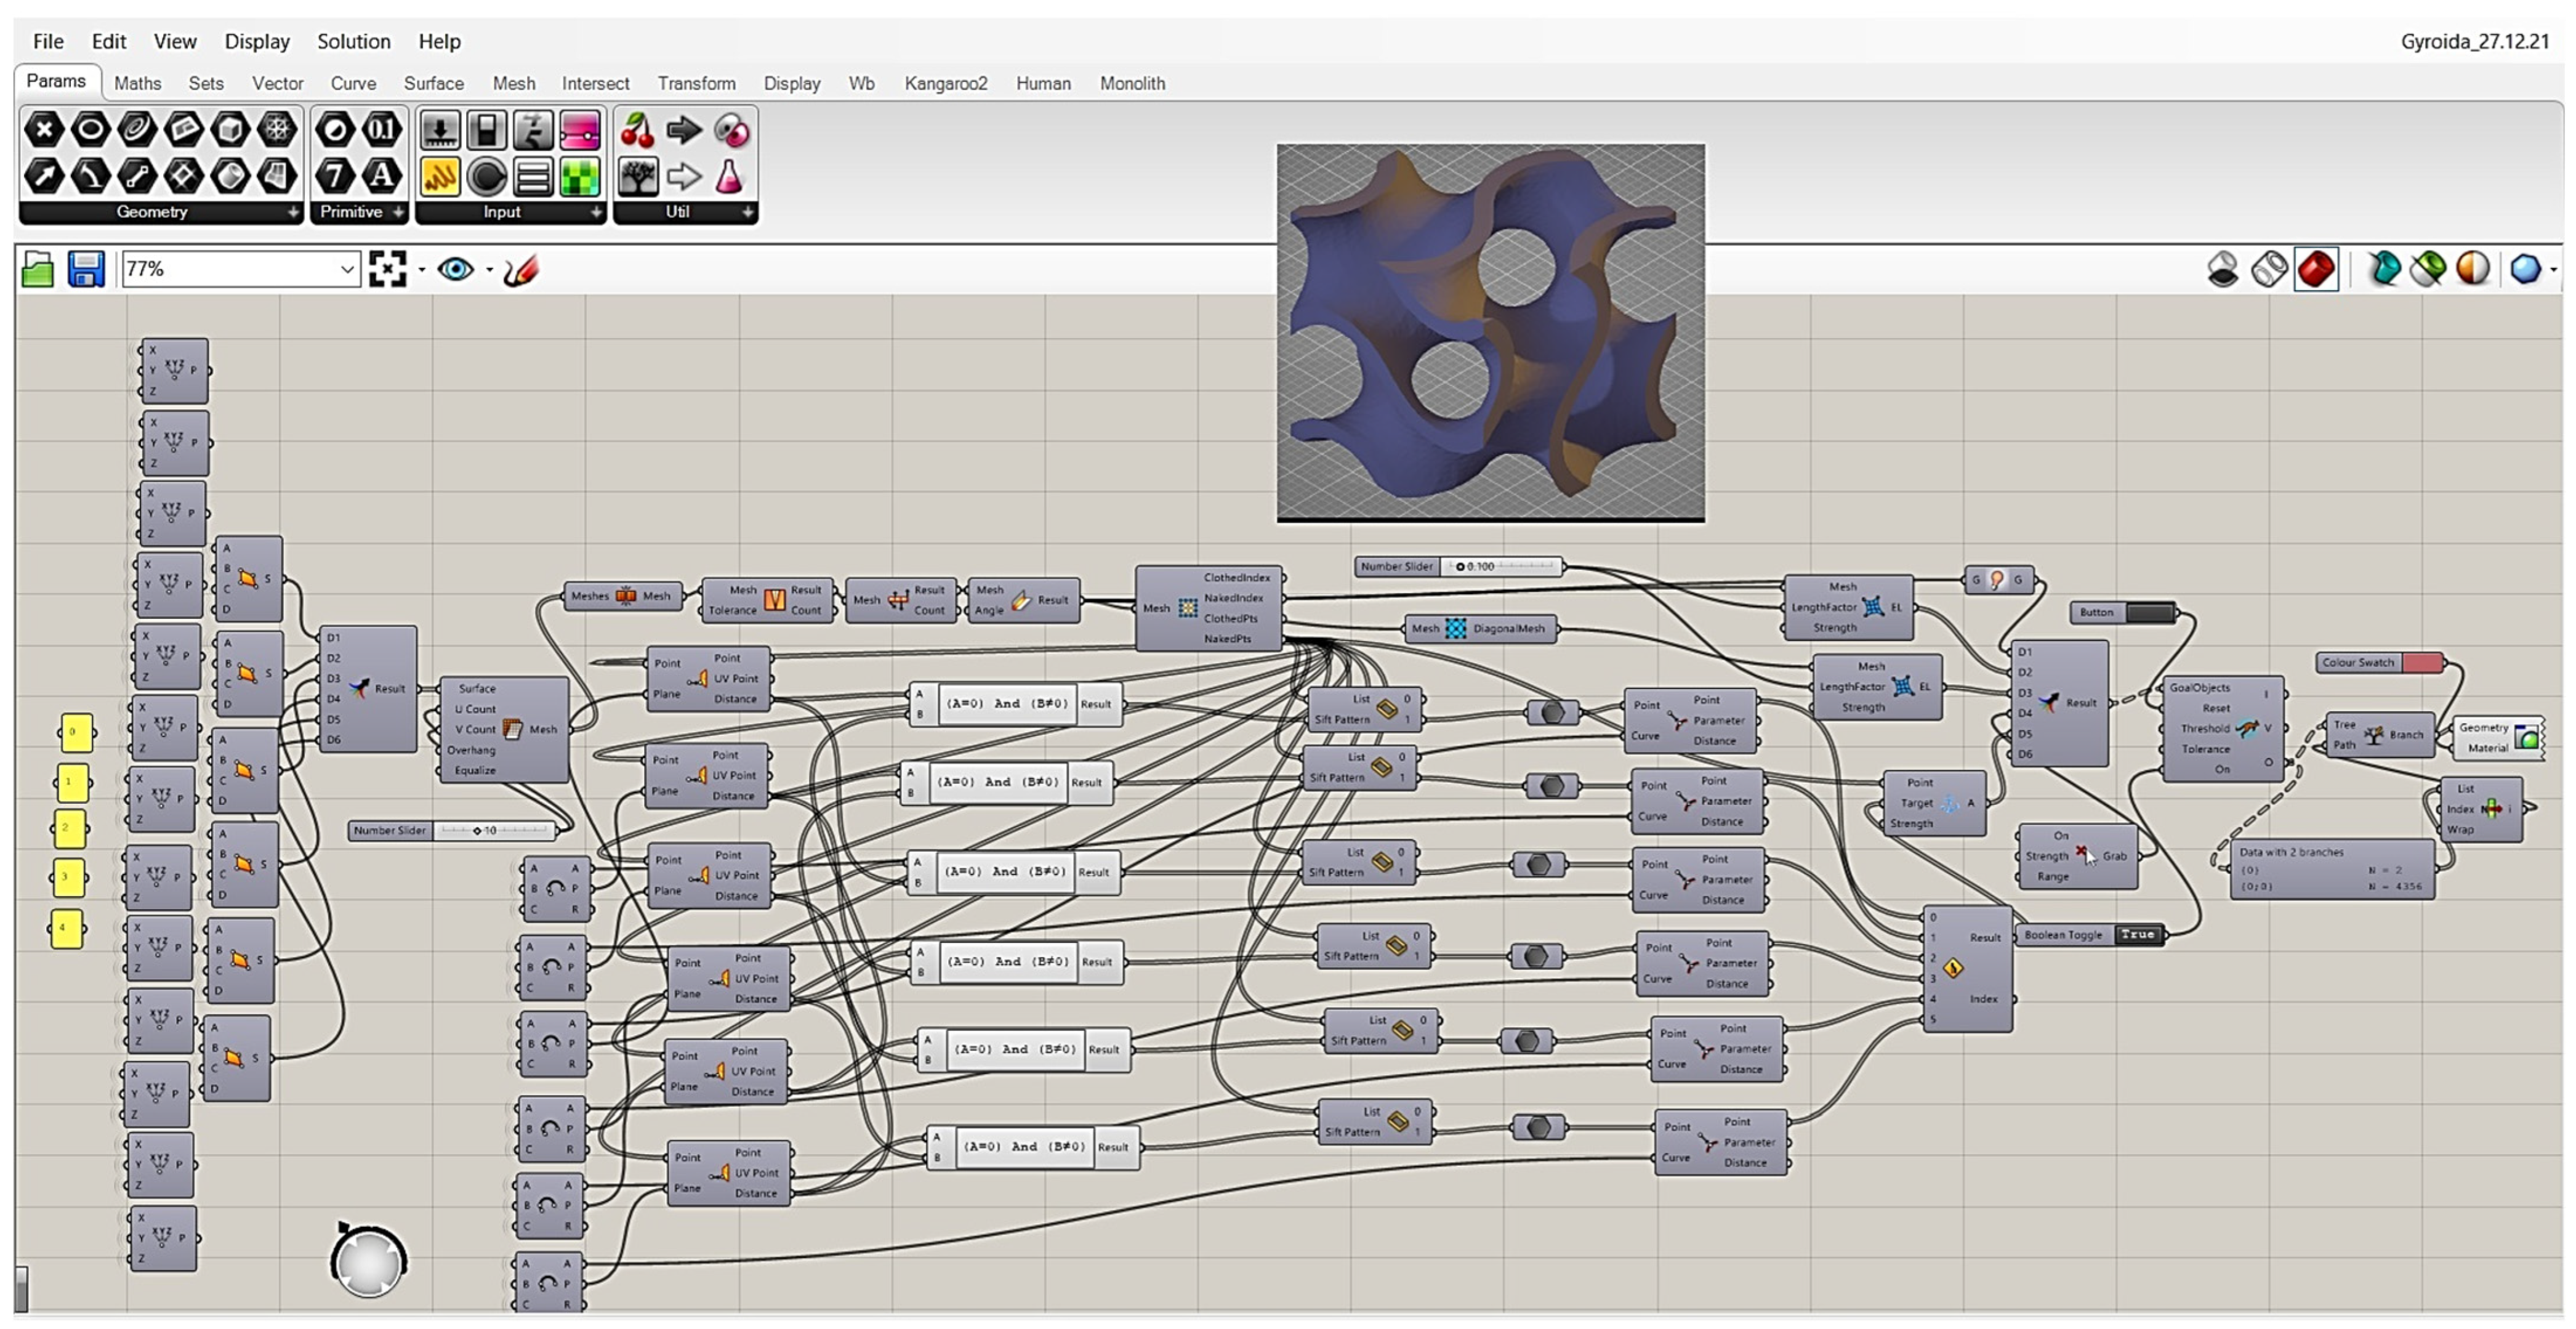Save the document with the floppy icon
This screenshot has height=1329, width=2576.
click(x=86, y=269)
